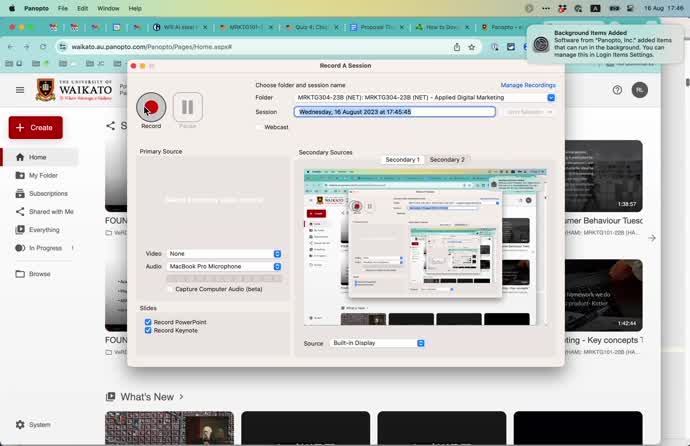This screenshot has width=690, height=446.
Task: Open the hamburger navigation menu
Action: click(20, 90)
